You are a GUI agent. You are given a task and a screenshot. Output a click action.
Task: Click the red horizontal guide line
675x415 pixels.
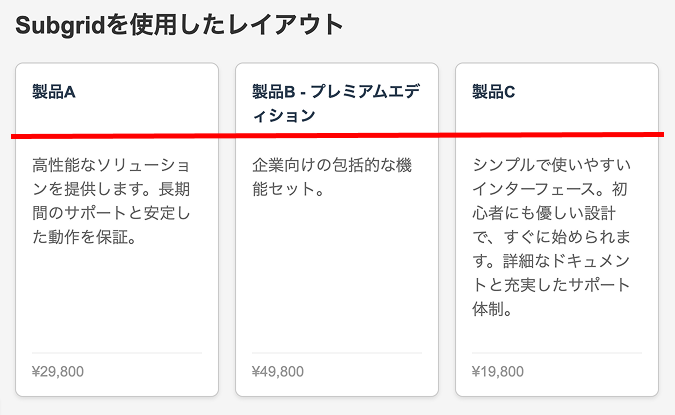coord(338,136)
